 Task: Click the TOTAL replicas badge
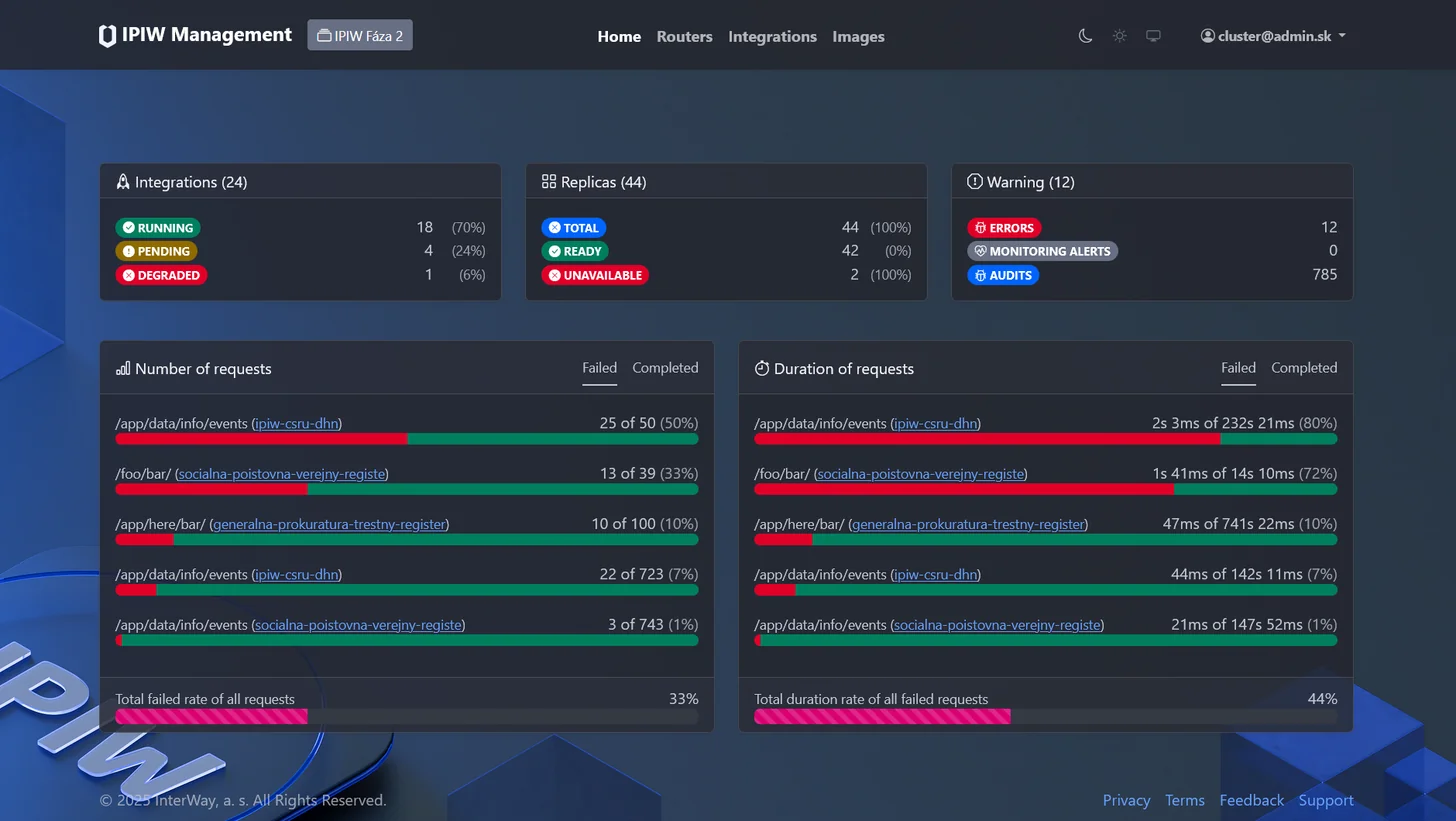(574, 228)
